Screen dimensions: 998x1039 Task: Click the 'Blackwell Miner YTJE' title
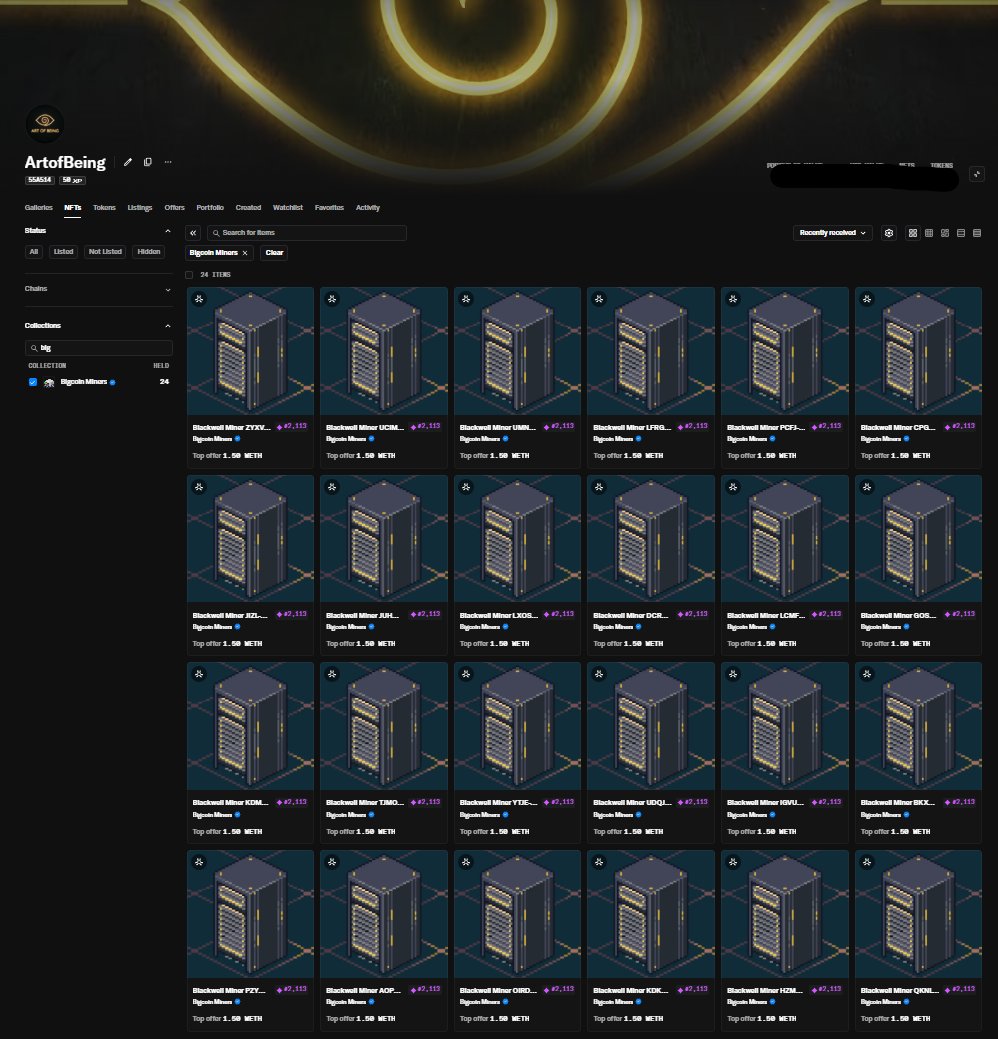(498, 803)
